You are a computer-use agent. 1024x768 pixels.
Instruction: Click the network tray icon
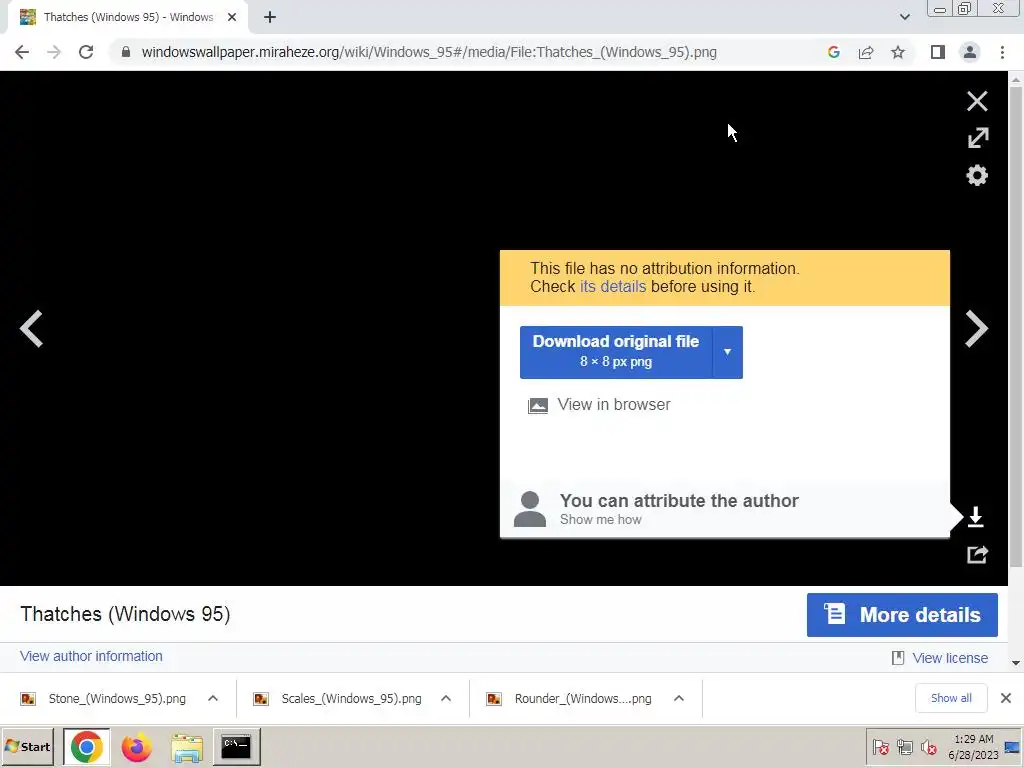[x=904, y=746]
